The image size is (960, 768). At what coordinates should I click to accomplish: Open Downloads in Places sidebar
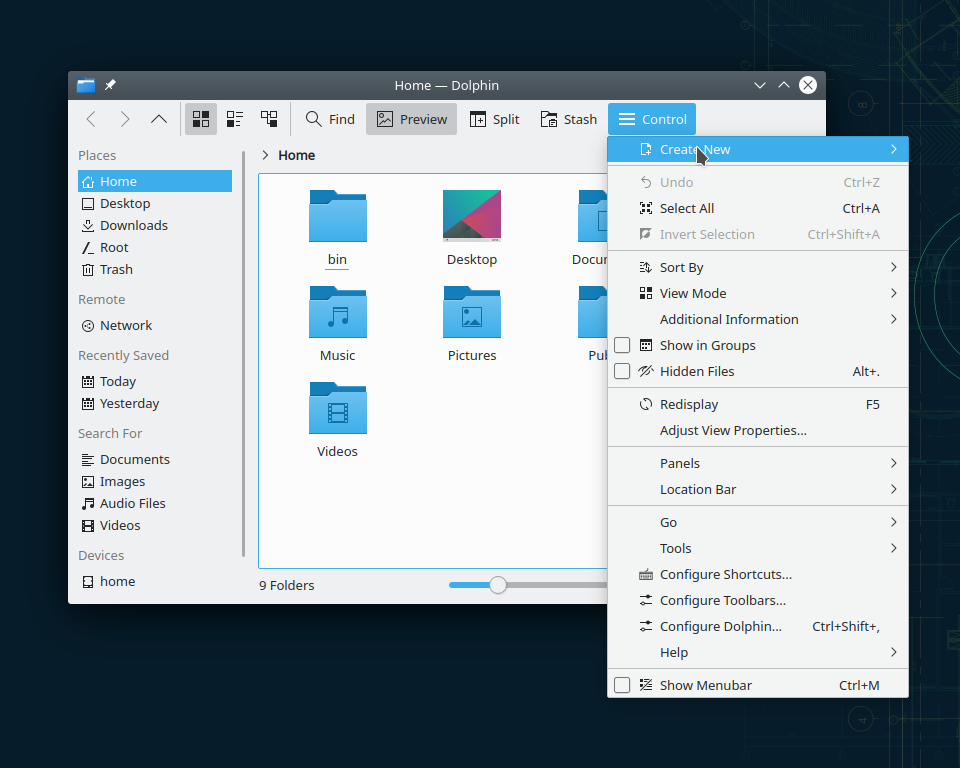(155, 225)
